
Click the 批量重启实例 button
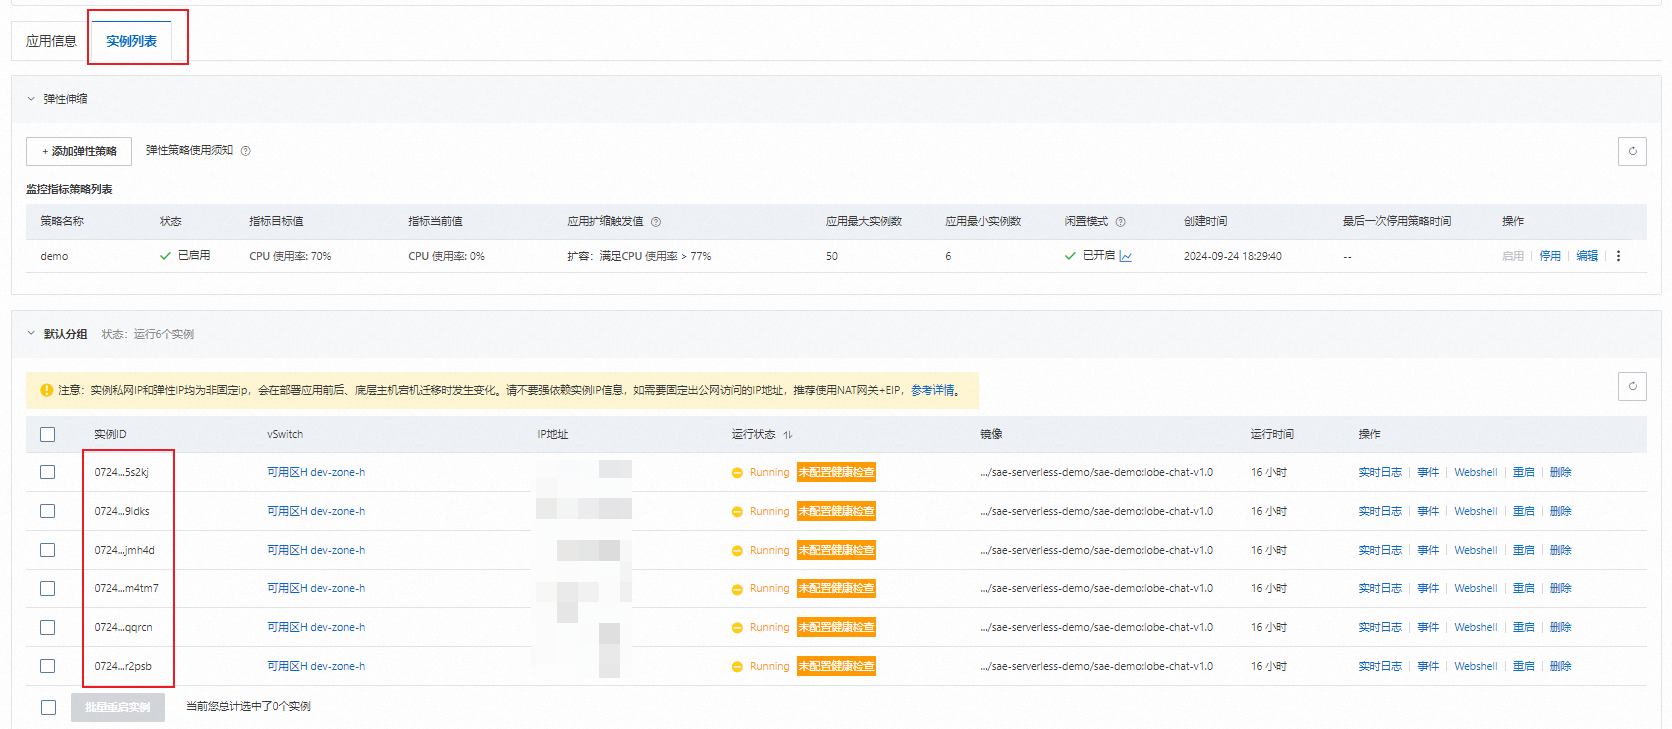coord(118,707)
